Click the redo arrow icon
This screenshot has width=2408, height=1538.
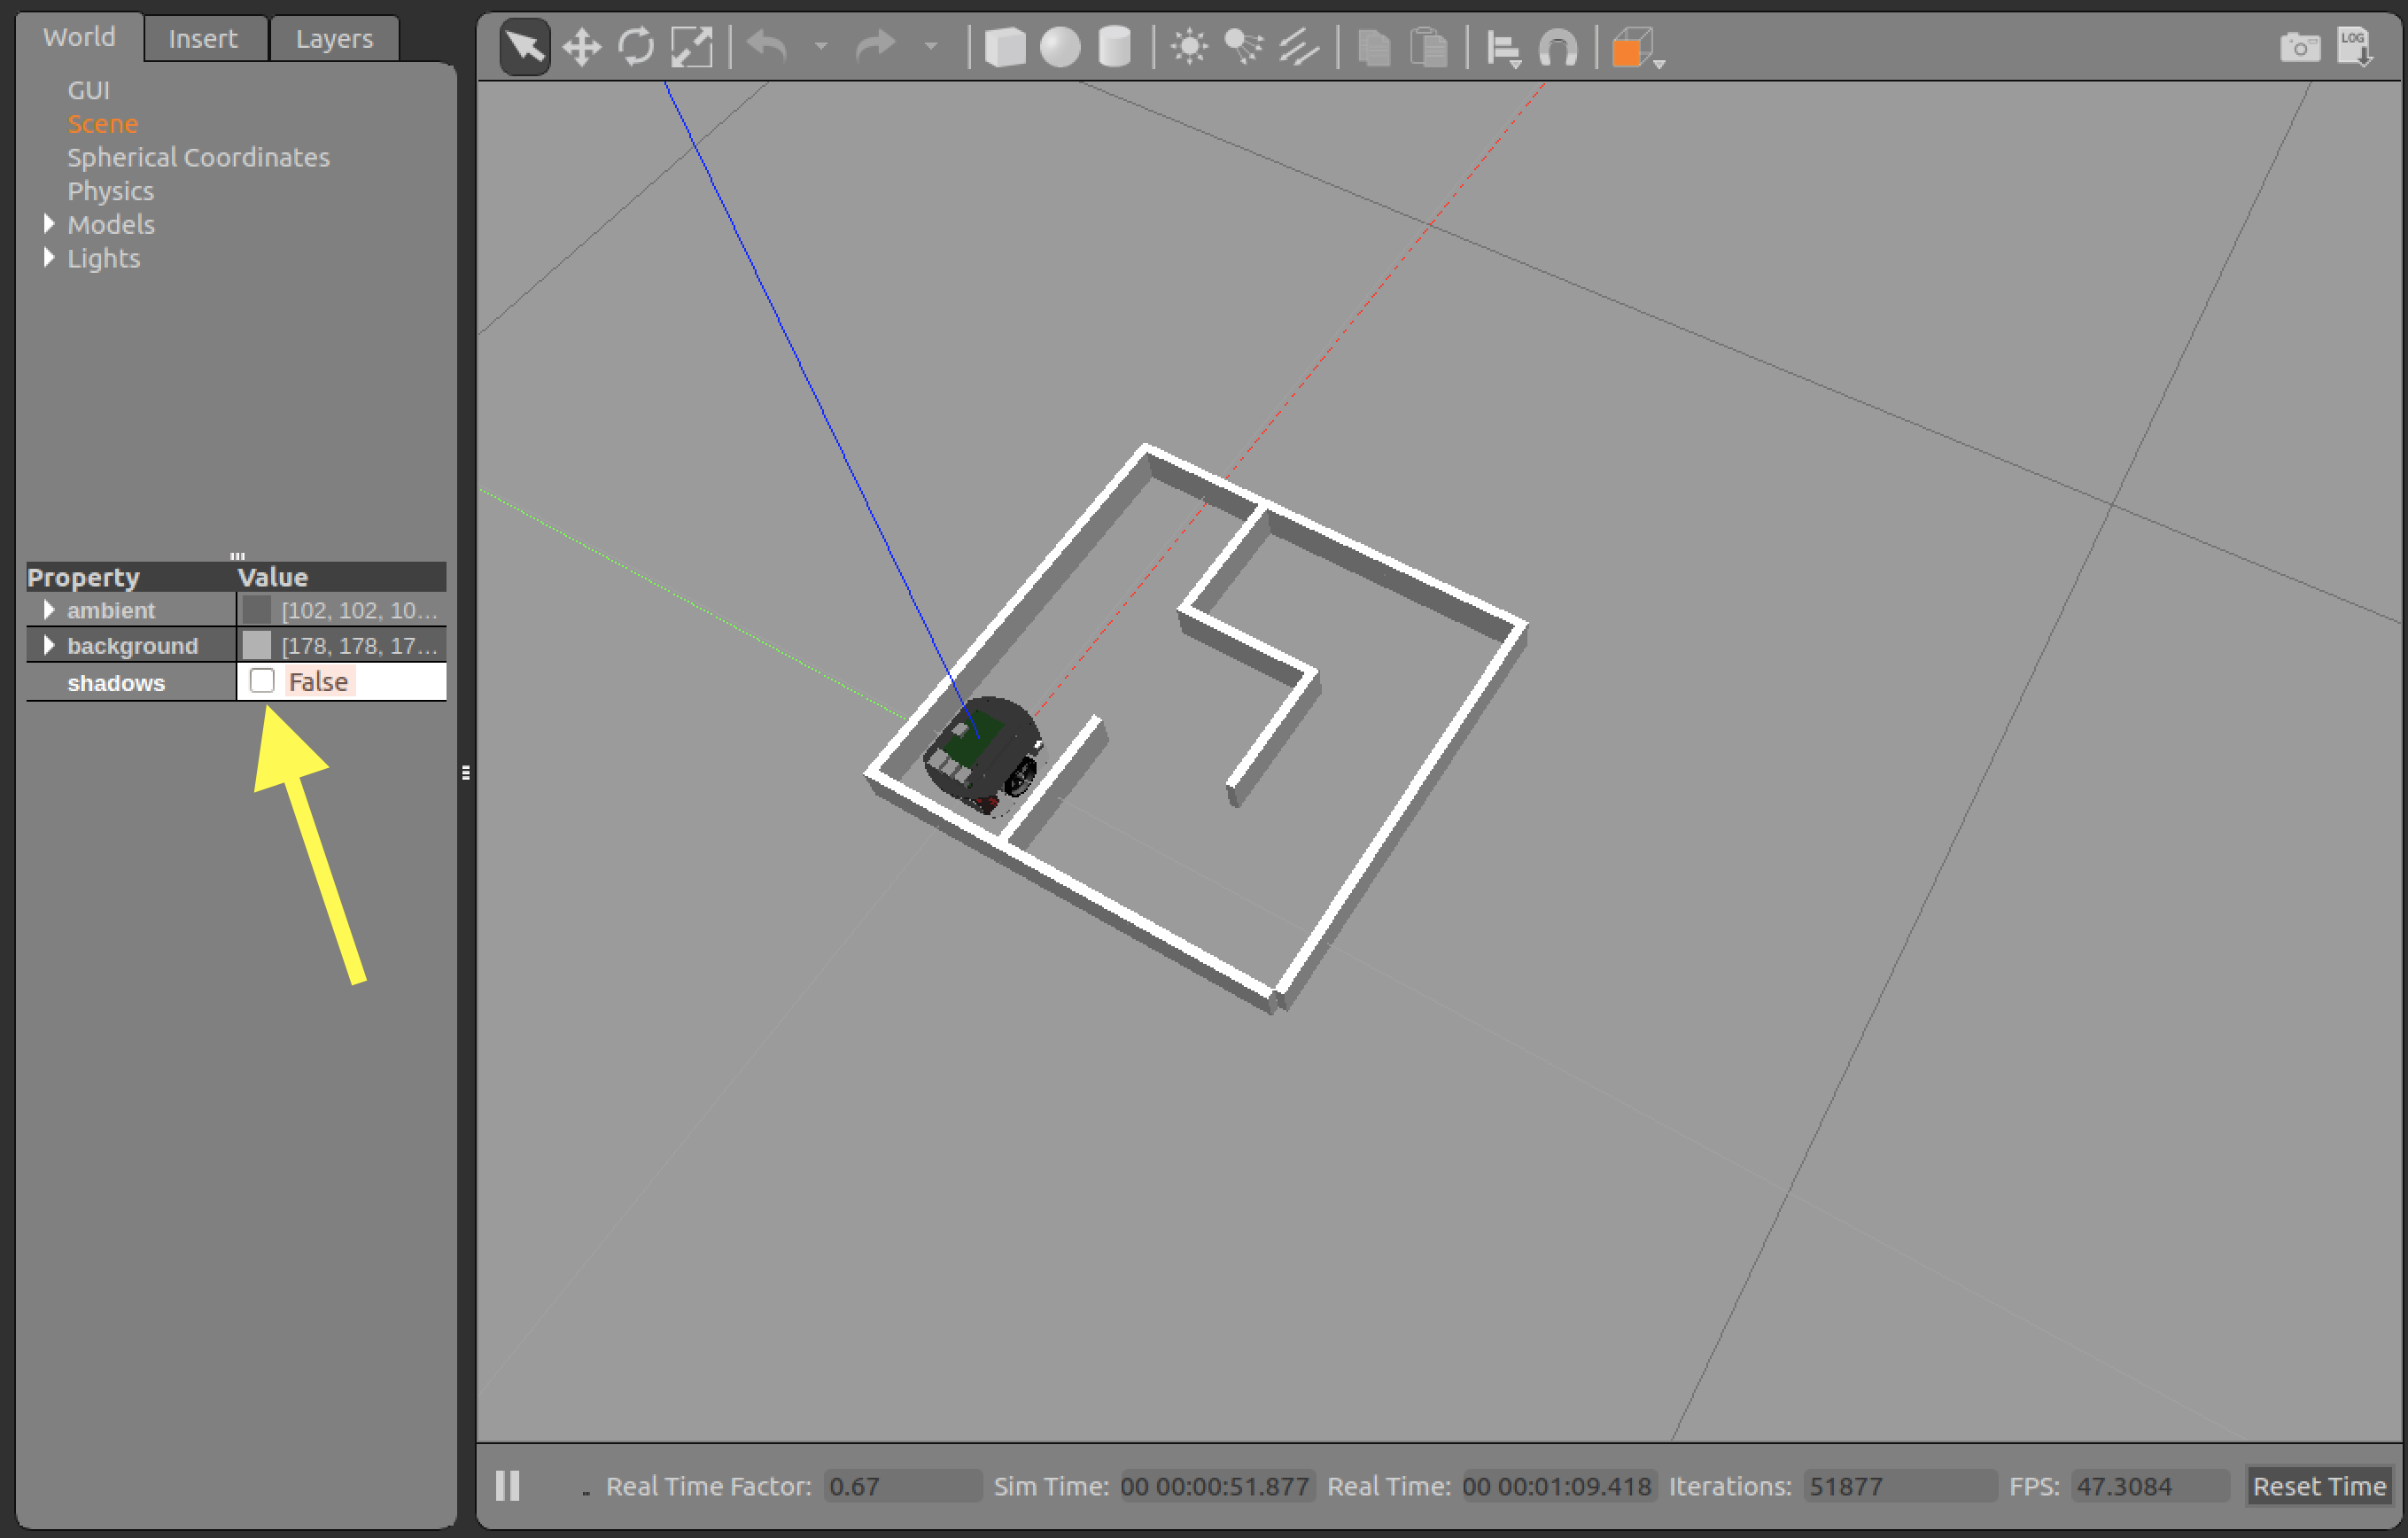click(x=877, y=46)
